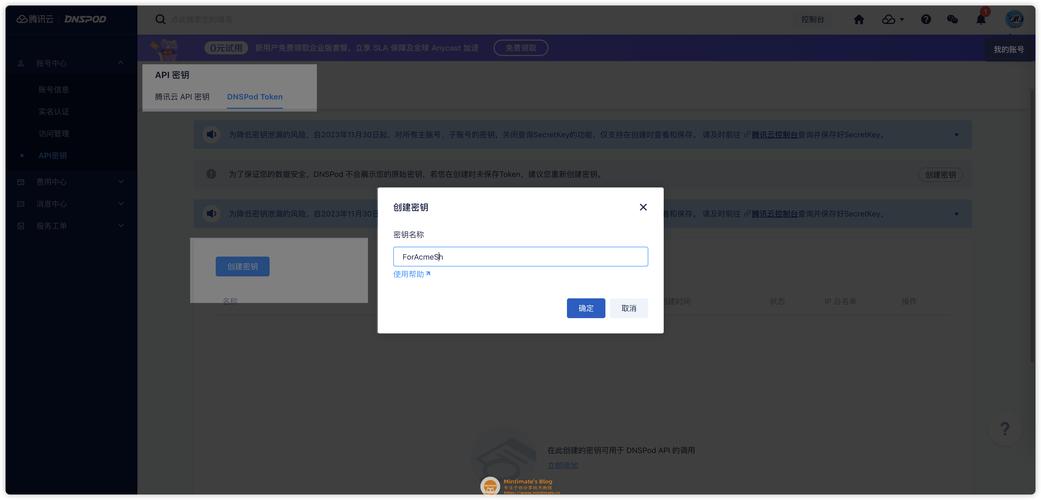The height and width of the screenshot is (500, 1041).
Task: Open the help question-mark icon in header
Action: pos(925,20)
